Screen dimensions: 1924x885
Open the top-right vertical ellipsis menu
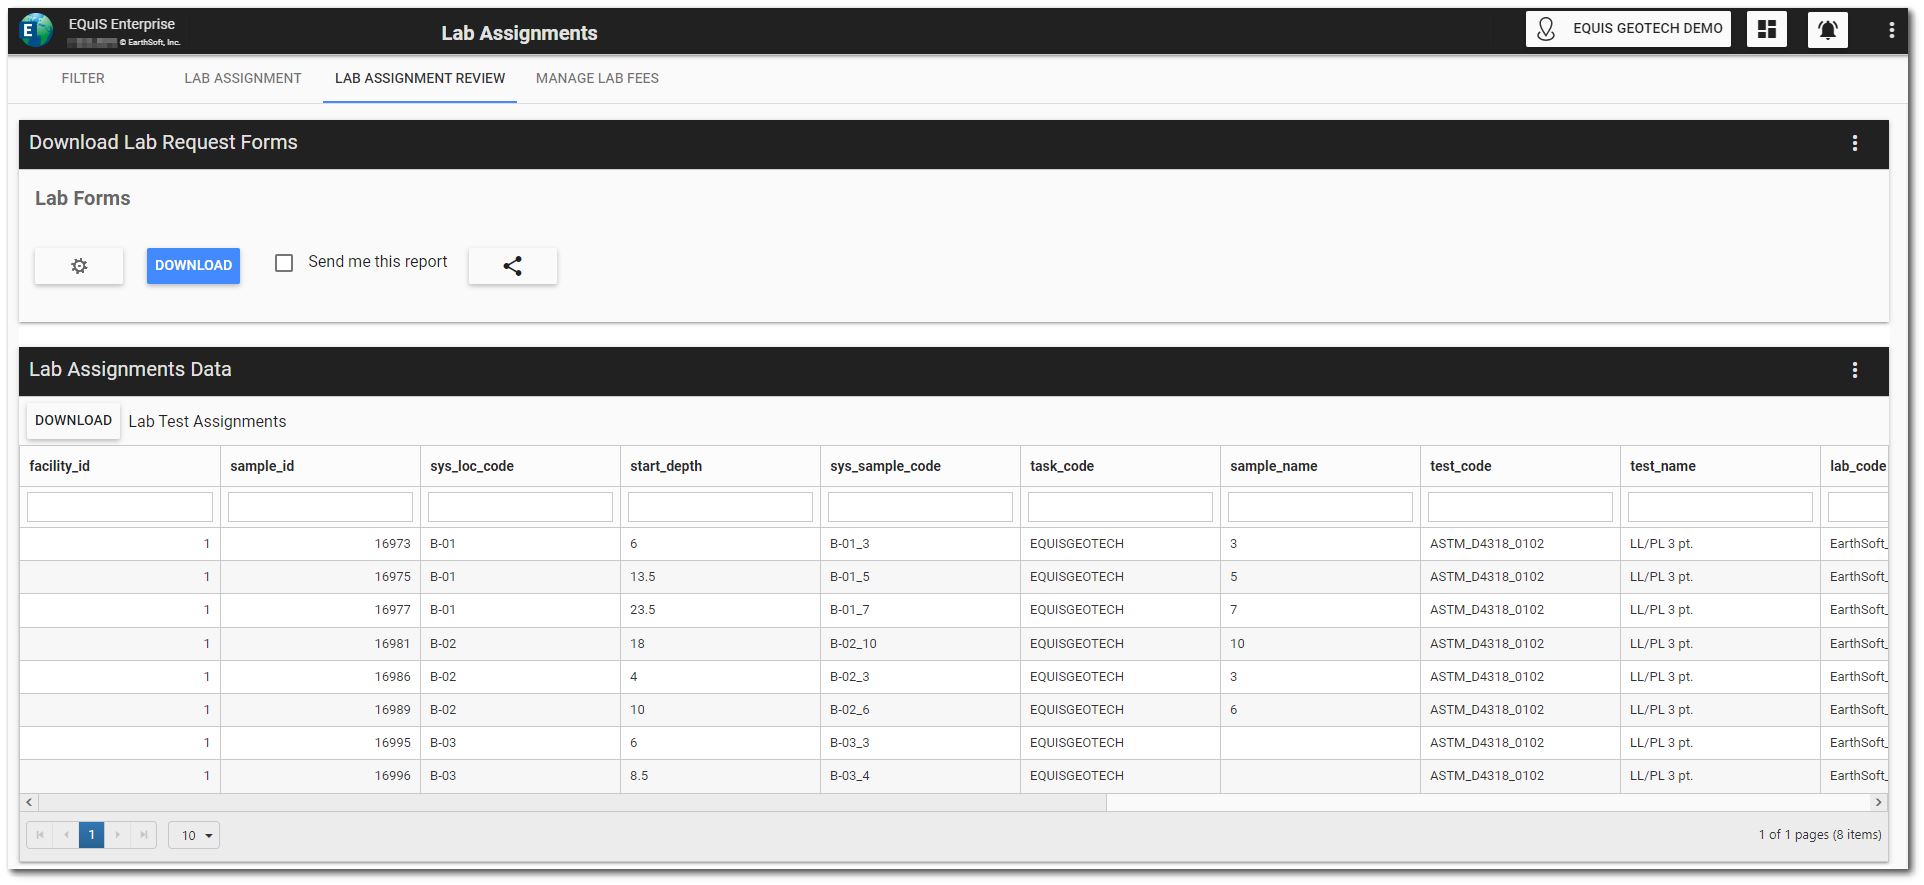click(x=1891, y=30)
